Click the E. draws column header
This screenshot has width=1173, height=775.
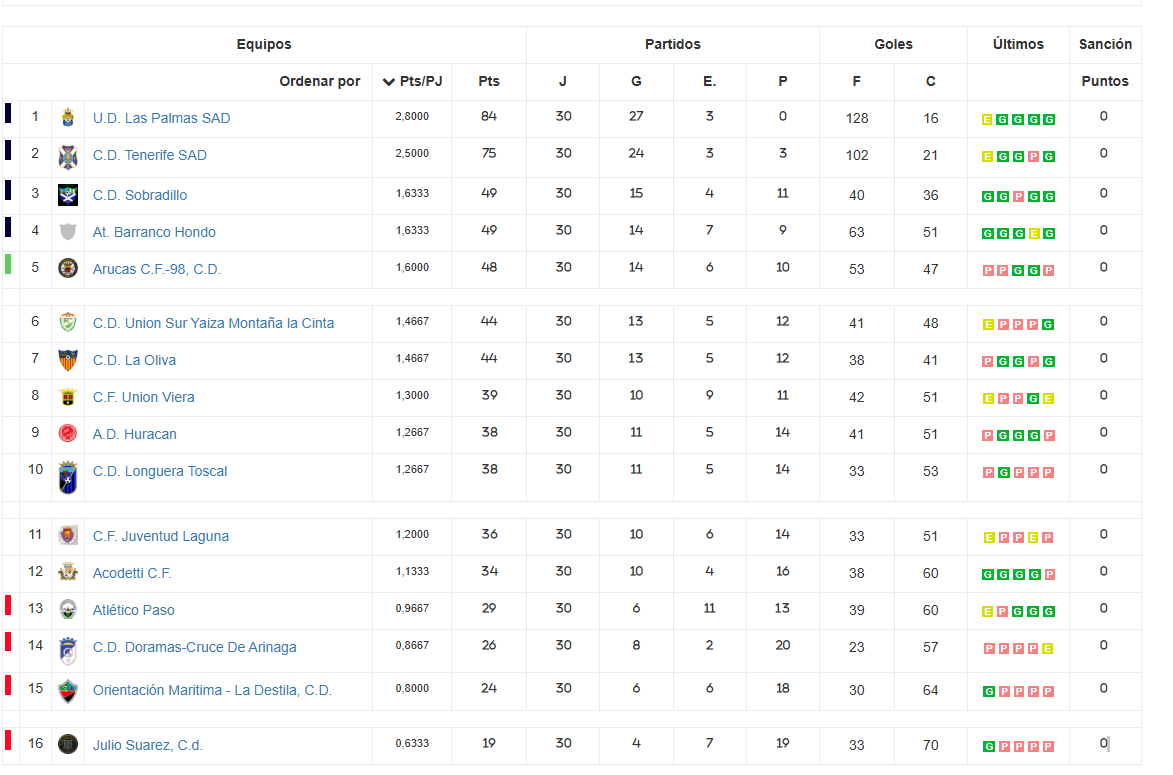[x=709, y=82]
